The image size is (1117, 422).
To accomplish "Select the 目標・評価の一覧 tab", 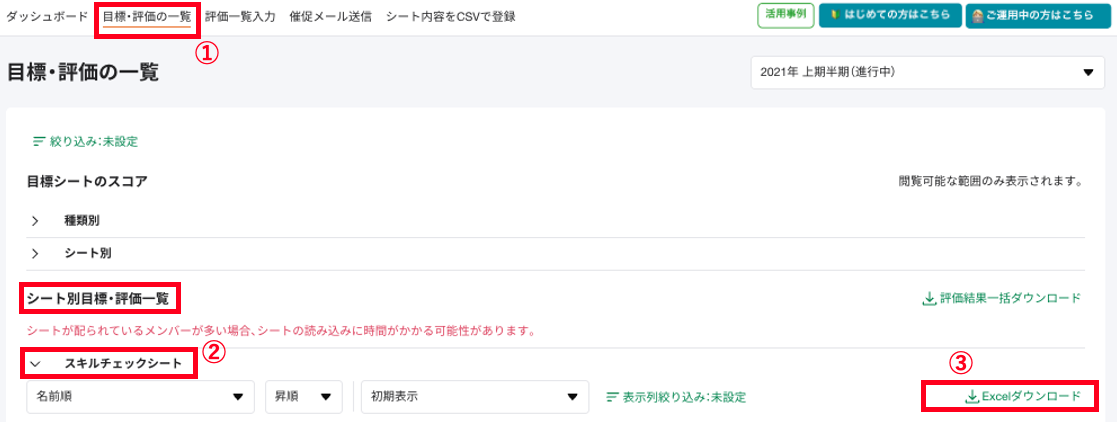I will tap(147, 17).
